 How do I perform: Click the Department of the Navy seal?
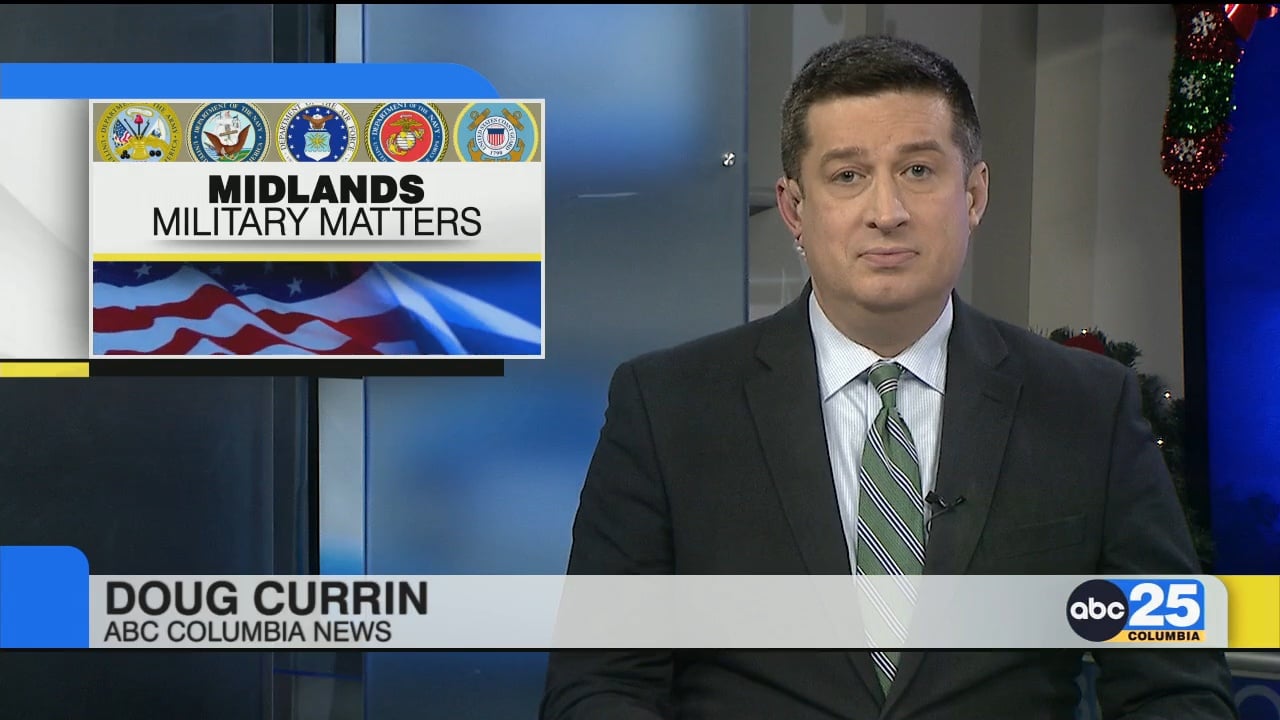pyautogui.click(x=228, y=132)
